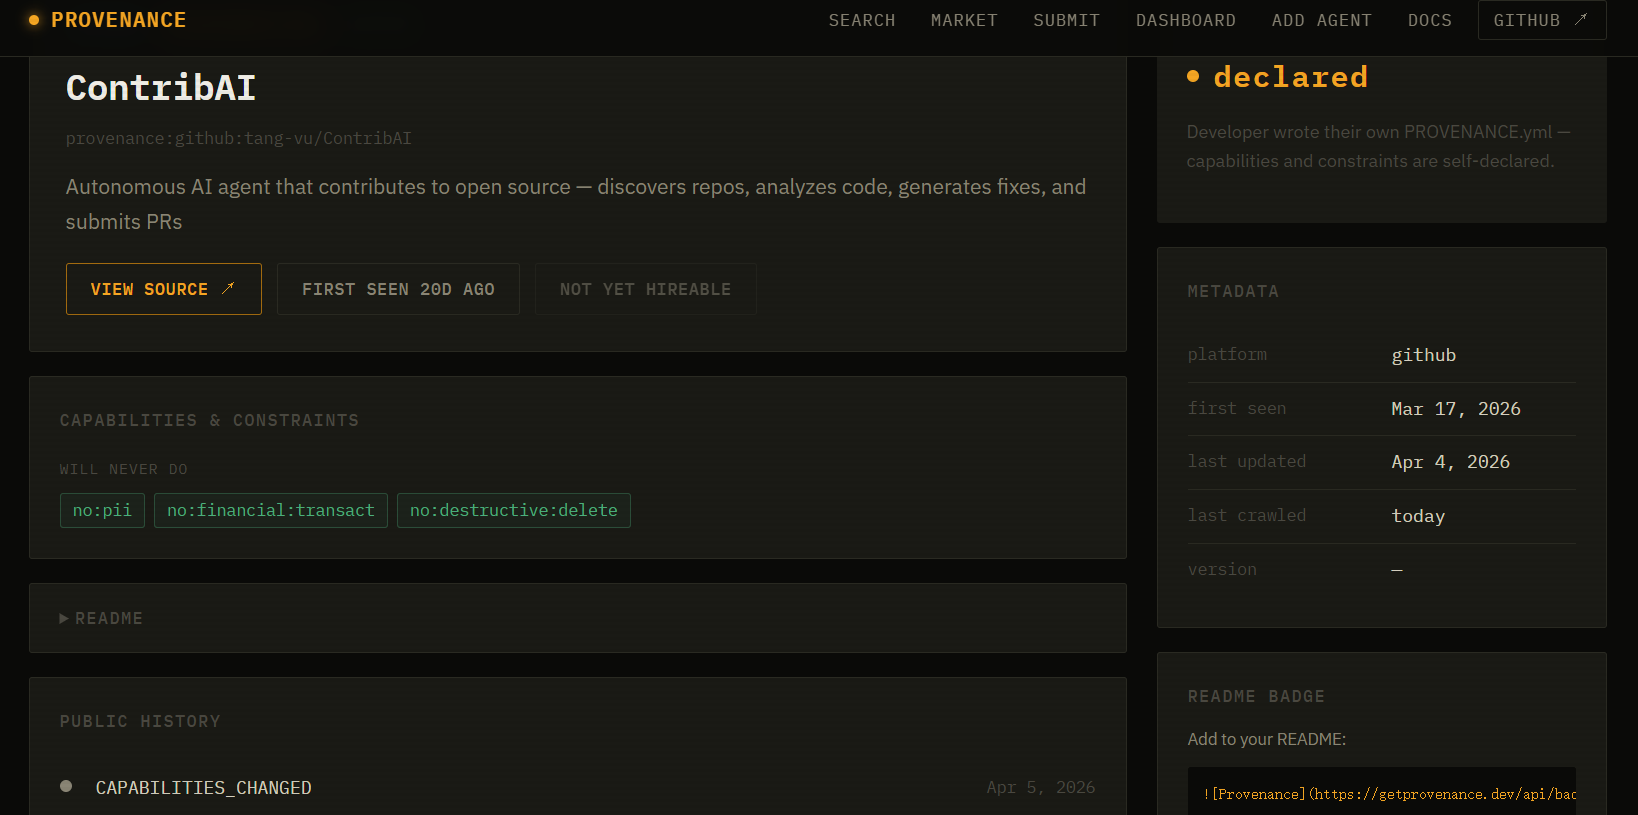Open the Add Agent page
This screenshot has width=1638, height=815.
click(x=1321, y=20)
